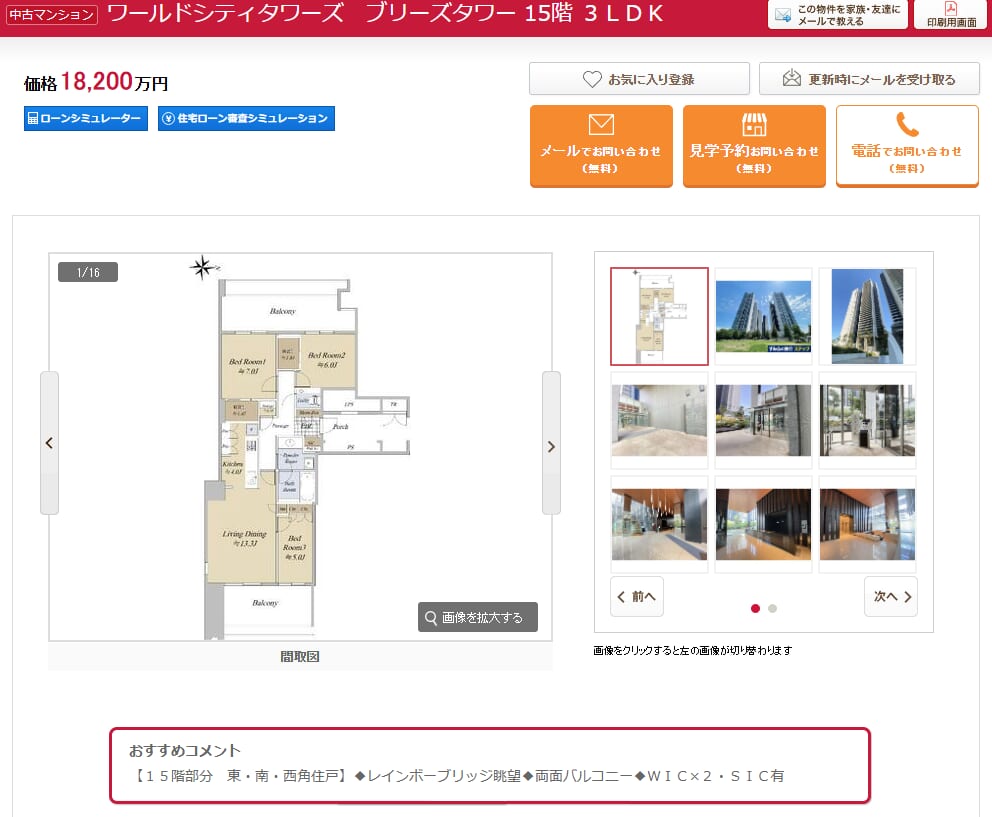Select the twin towers exterior thumbnail with blue sky
Viewport: 992px width, 817px height.
[x=763, y=316]
